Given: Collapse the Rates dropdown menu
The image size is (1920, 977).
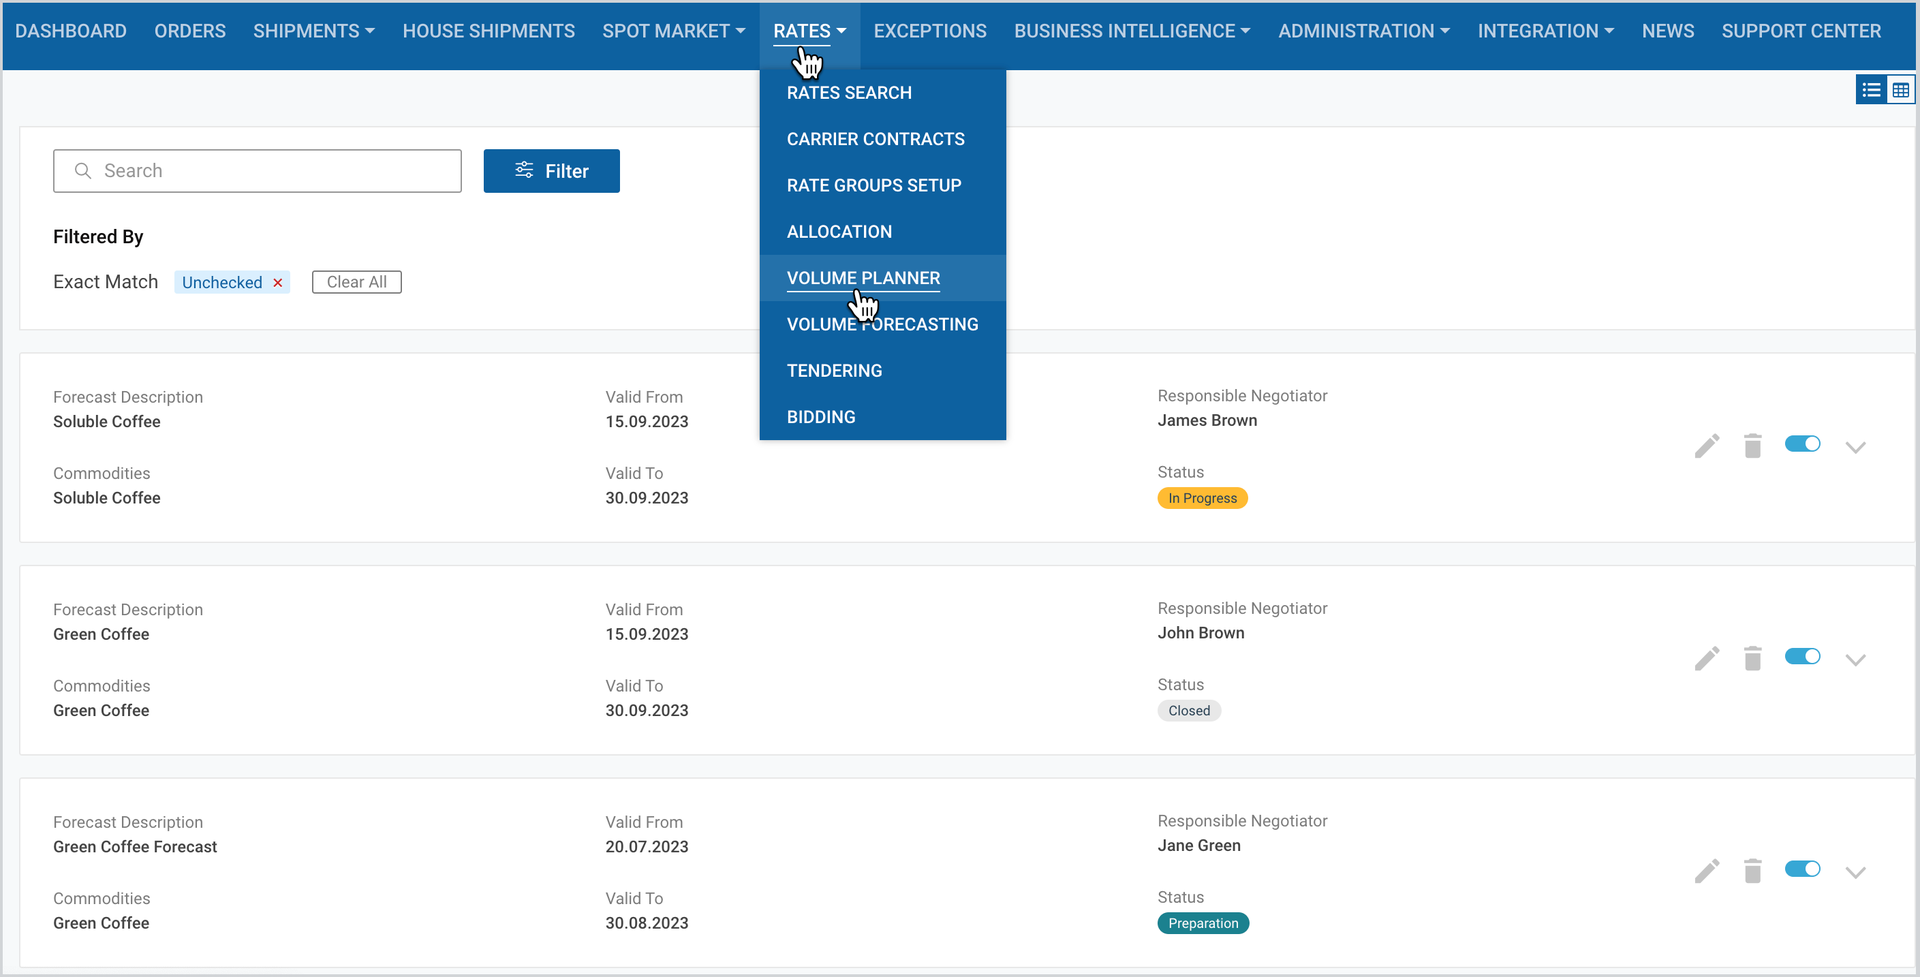Looking at the screenshot, I should coord(809,31).
